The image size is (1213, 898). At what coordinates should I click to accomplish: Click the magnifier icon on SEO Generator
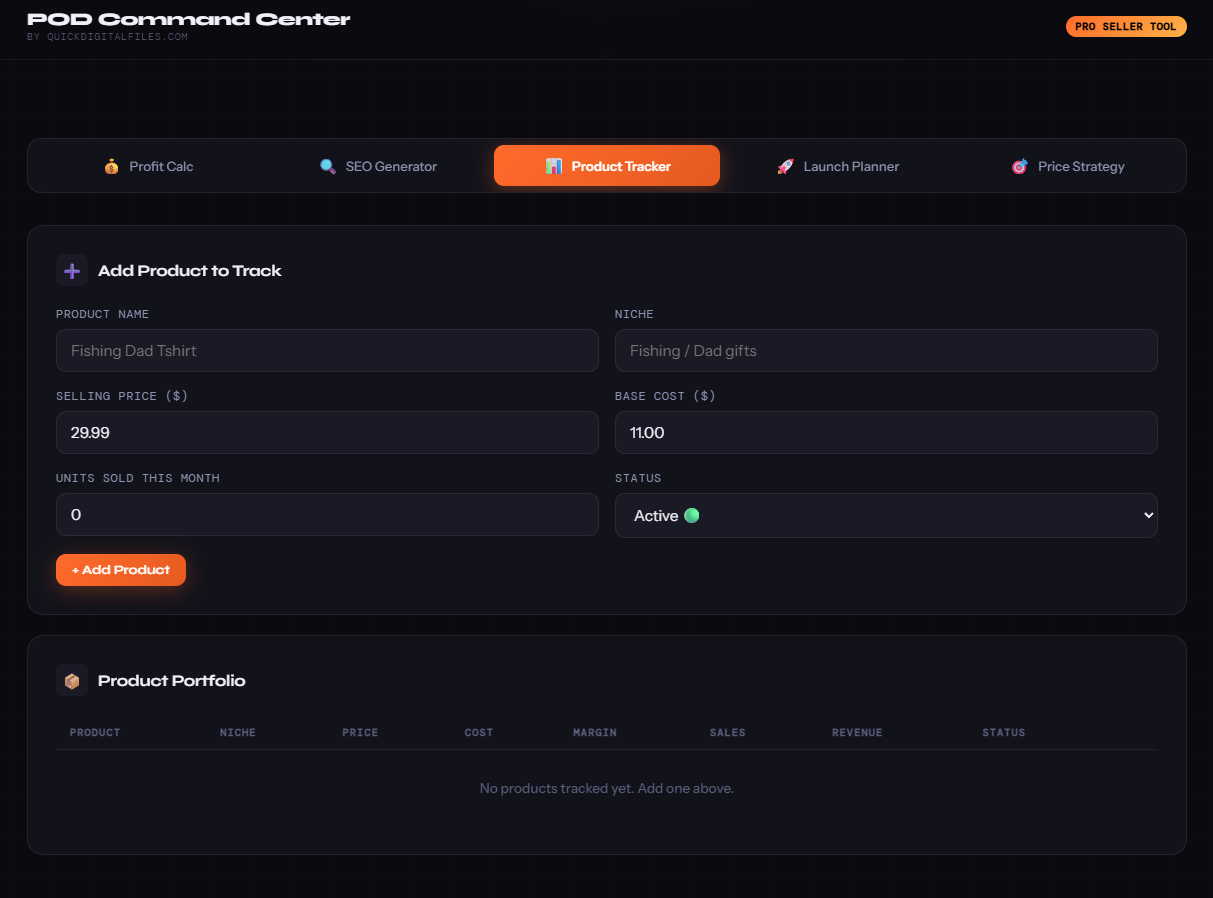click(x=328, y=166)
